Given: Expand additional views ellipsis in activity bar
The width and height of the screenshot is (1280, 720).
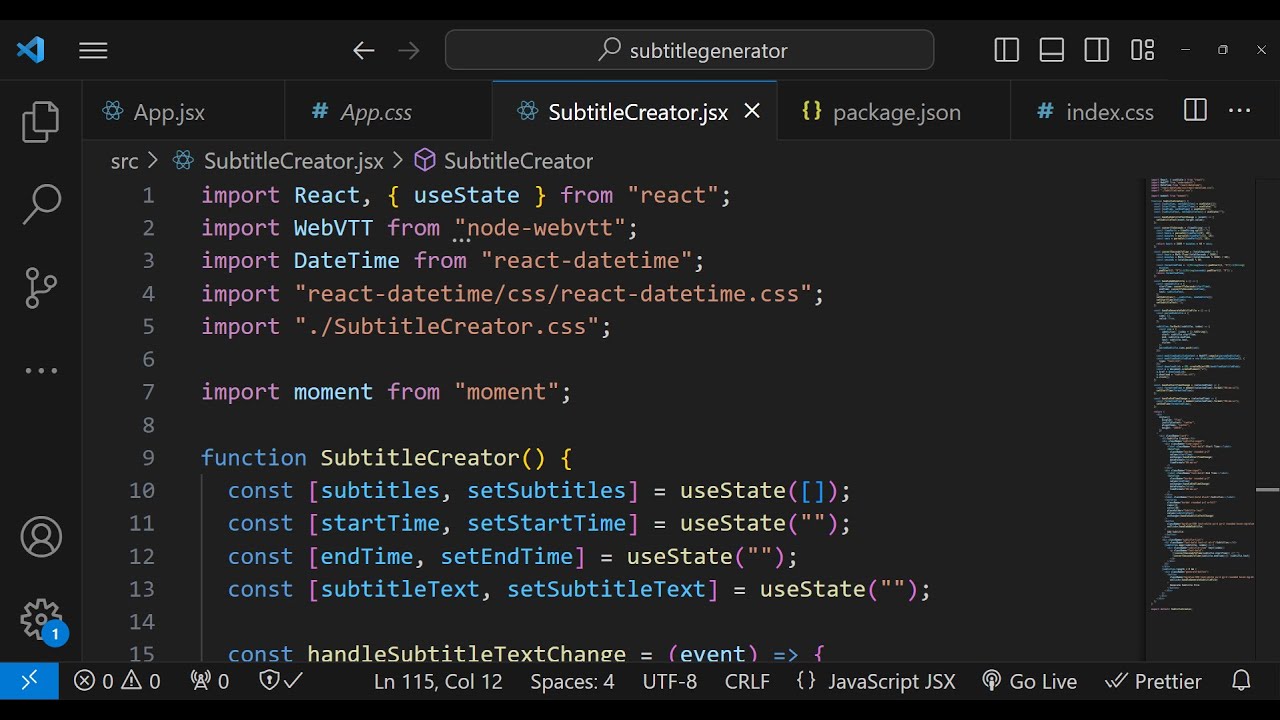Looking at the screenshot, I should point(41,371).
